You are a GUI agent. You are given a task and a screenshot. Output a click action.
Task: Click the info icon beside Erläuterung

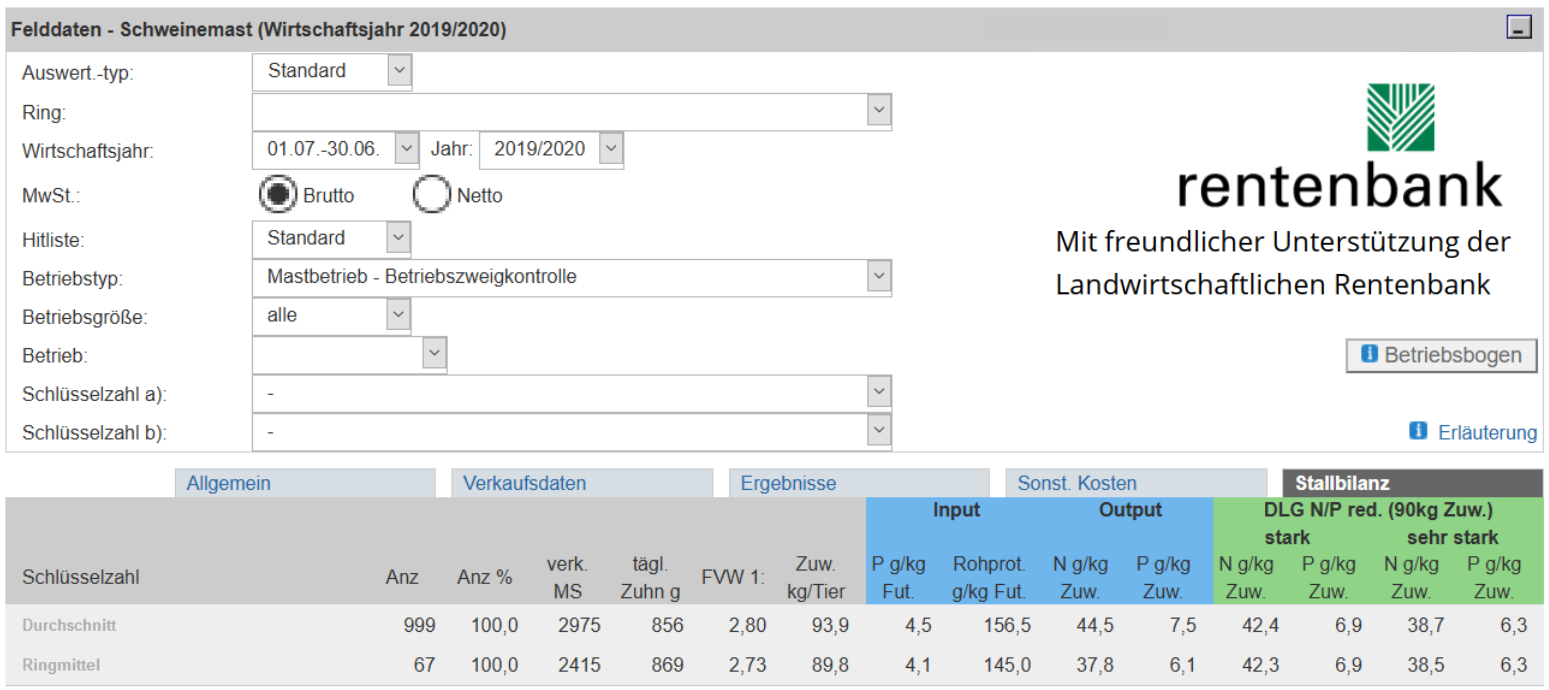click(1417, 431)
